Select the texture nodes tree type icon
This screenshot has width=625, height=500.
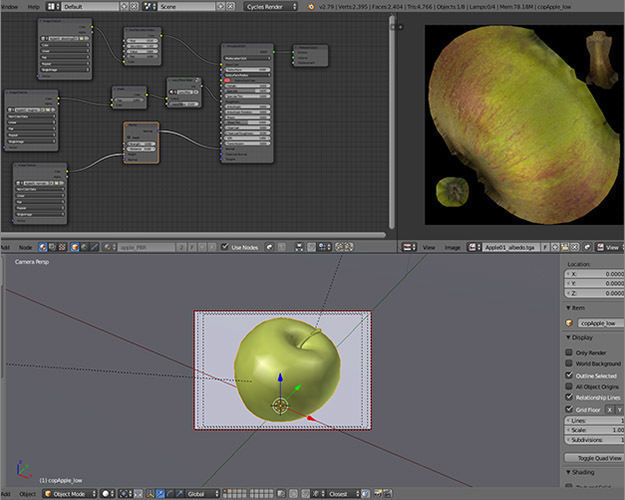tap(62, 247)
